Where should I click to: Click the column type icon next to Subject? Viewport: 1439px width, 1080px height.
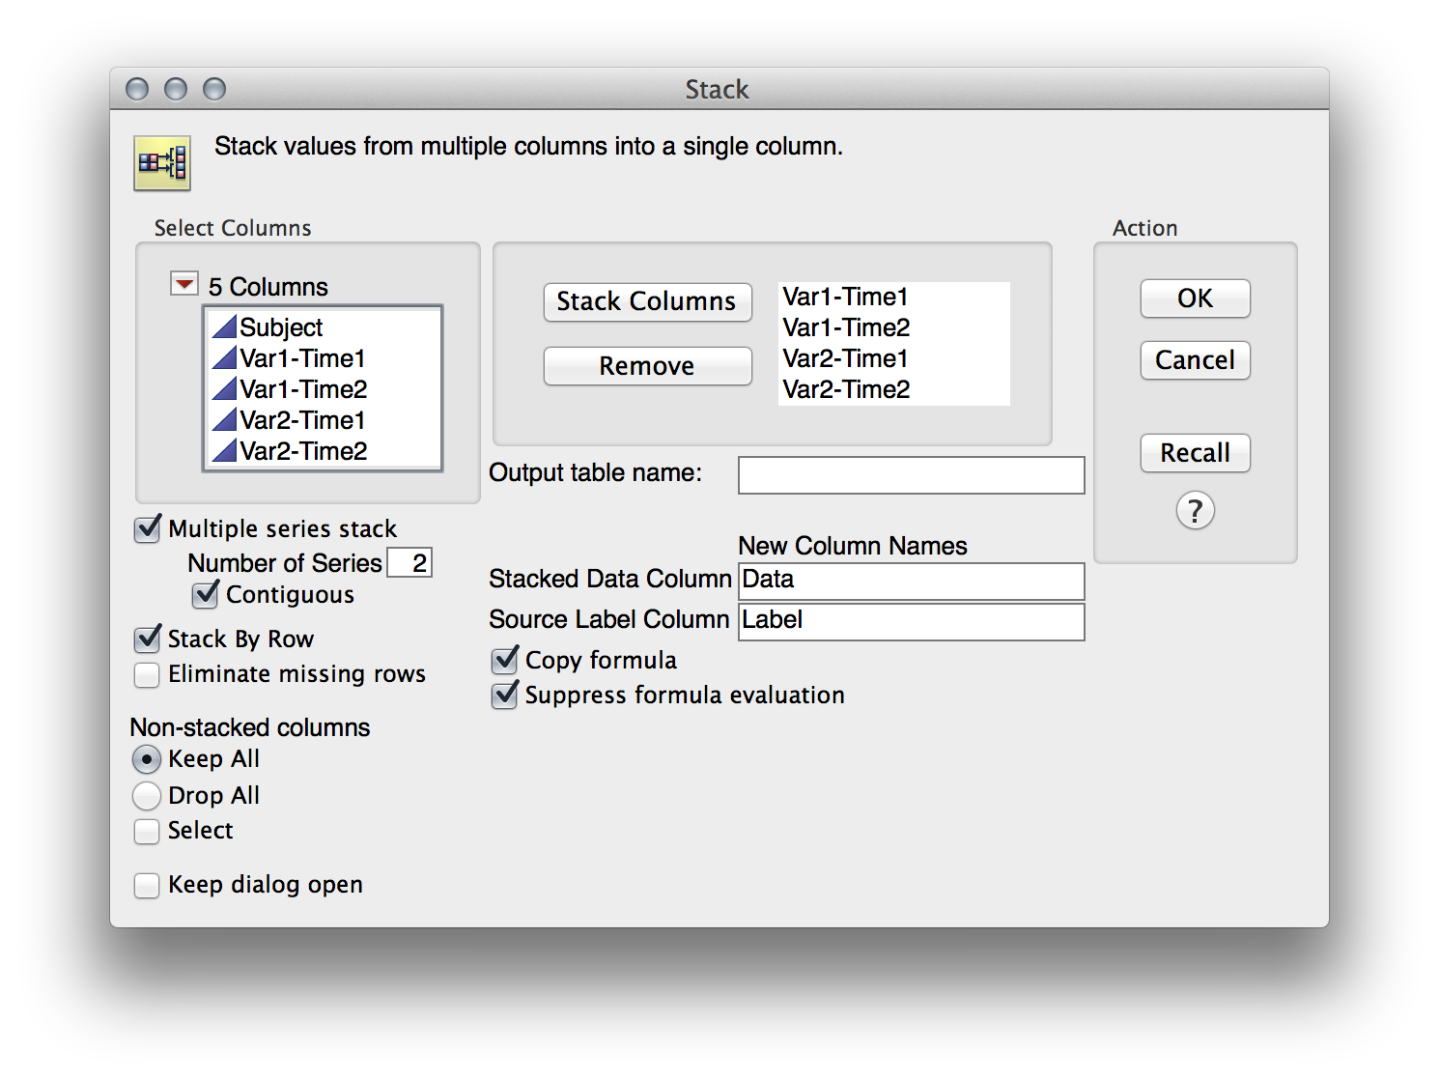(226, 327)
